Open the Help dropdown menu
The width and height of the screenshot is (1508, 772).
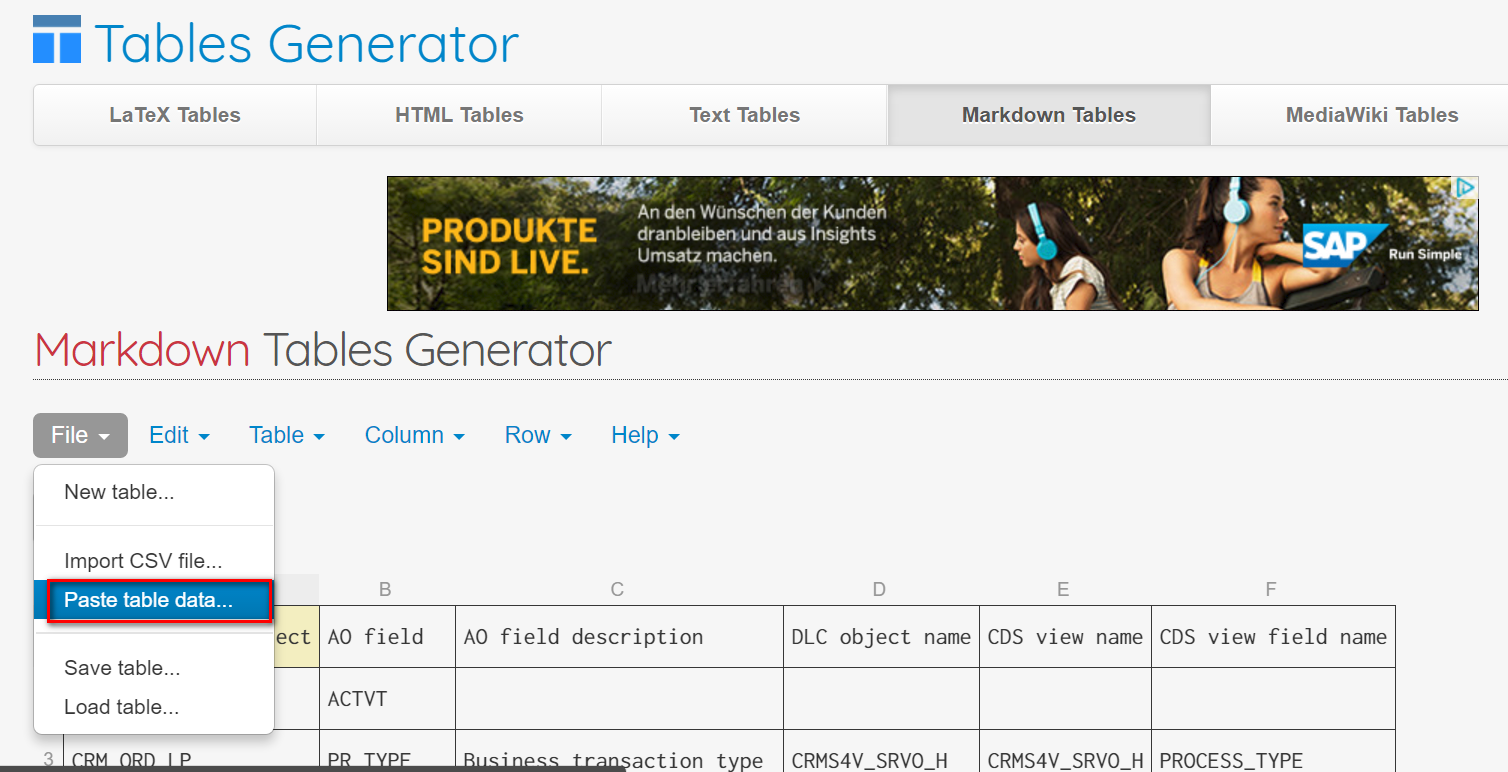pos(645,435)
